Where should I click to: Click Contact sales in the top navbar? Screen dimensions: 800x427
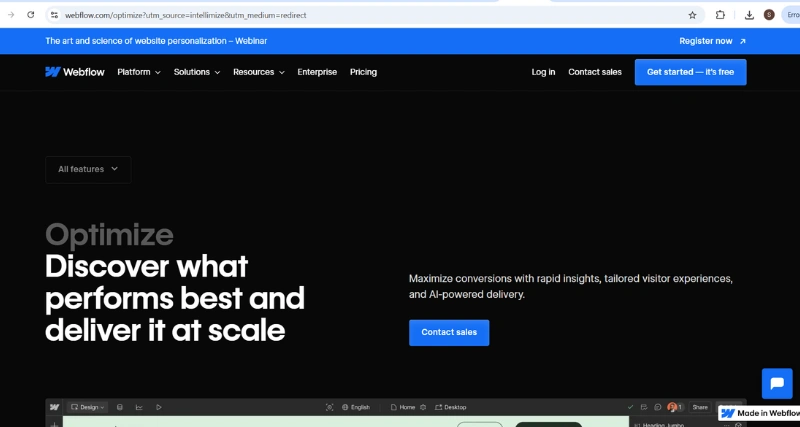point(595,72)
